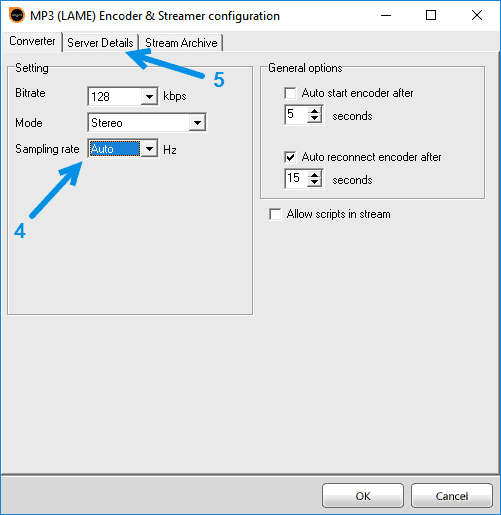
Task: Decrease auto start seconds spinner down
Action: pos(314,119)
